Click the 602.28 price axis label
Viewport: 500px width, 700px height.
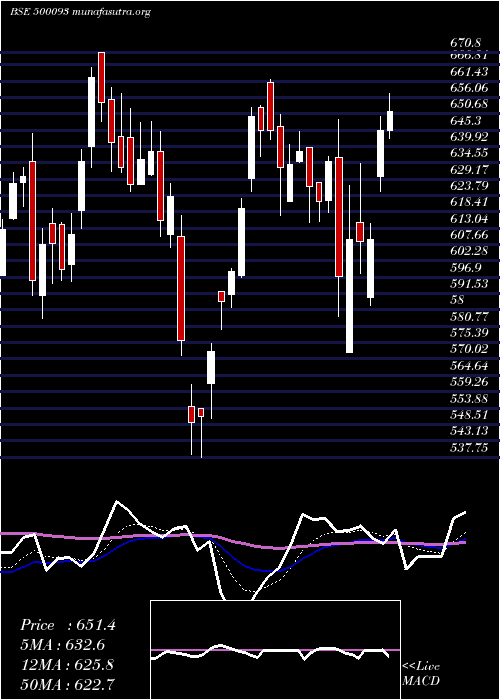(469, 251)
